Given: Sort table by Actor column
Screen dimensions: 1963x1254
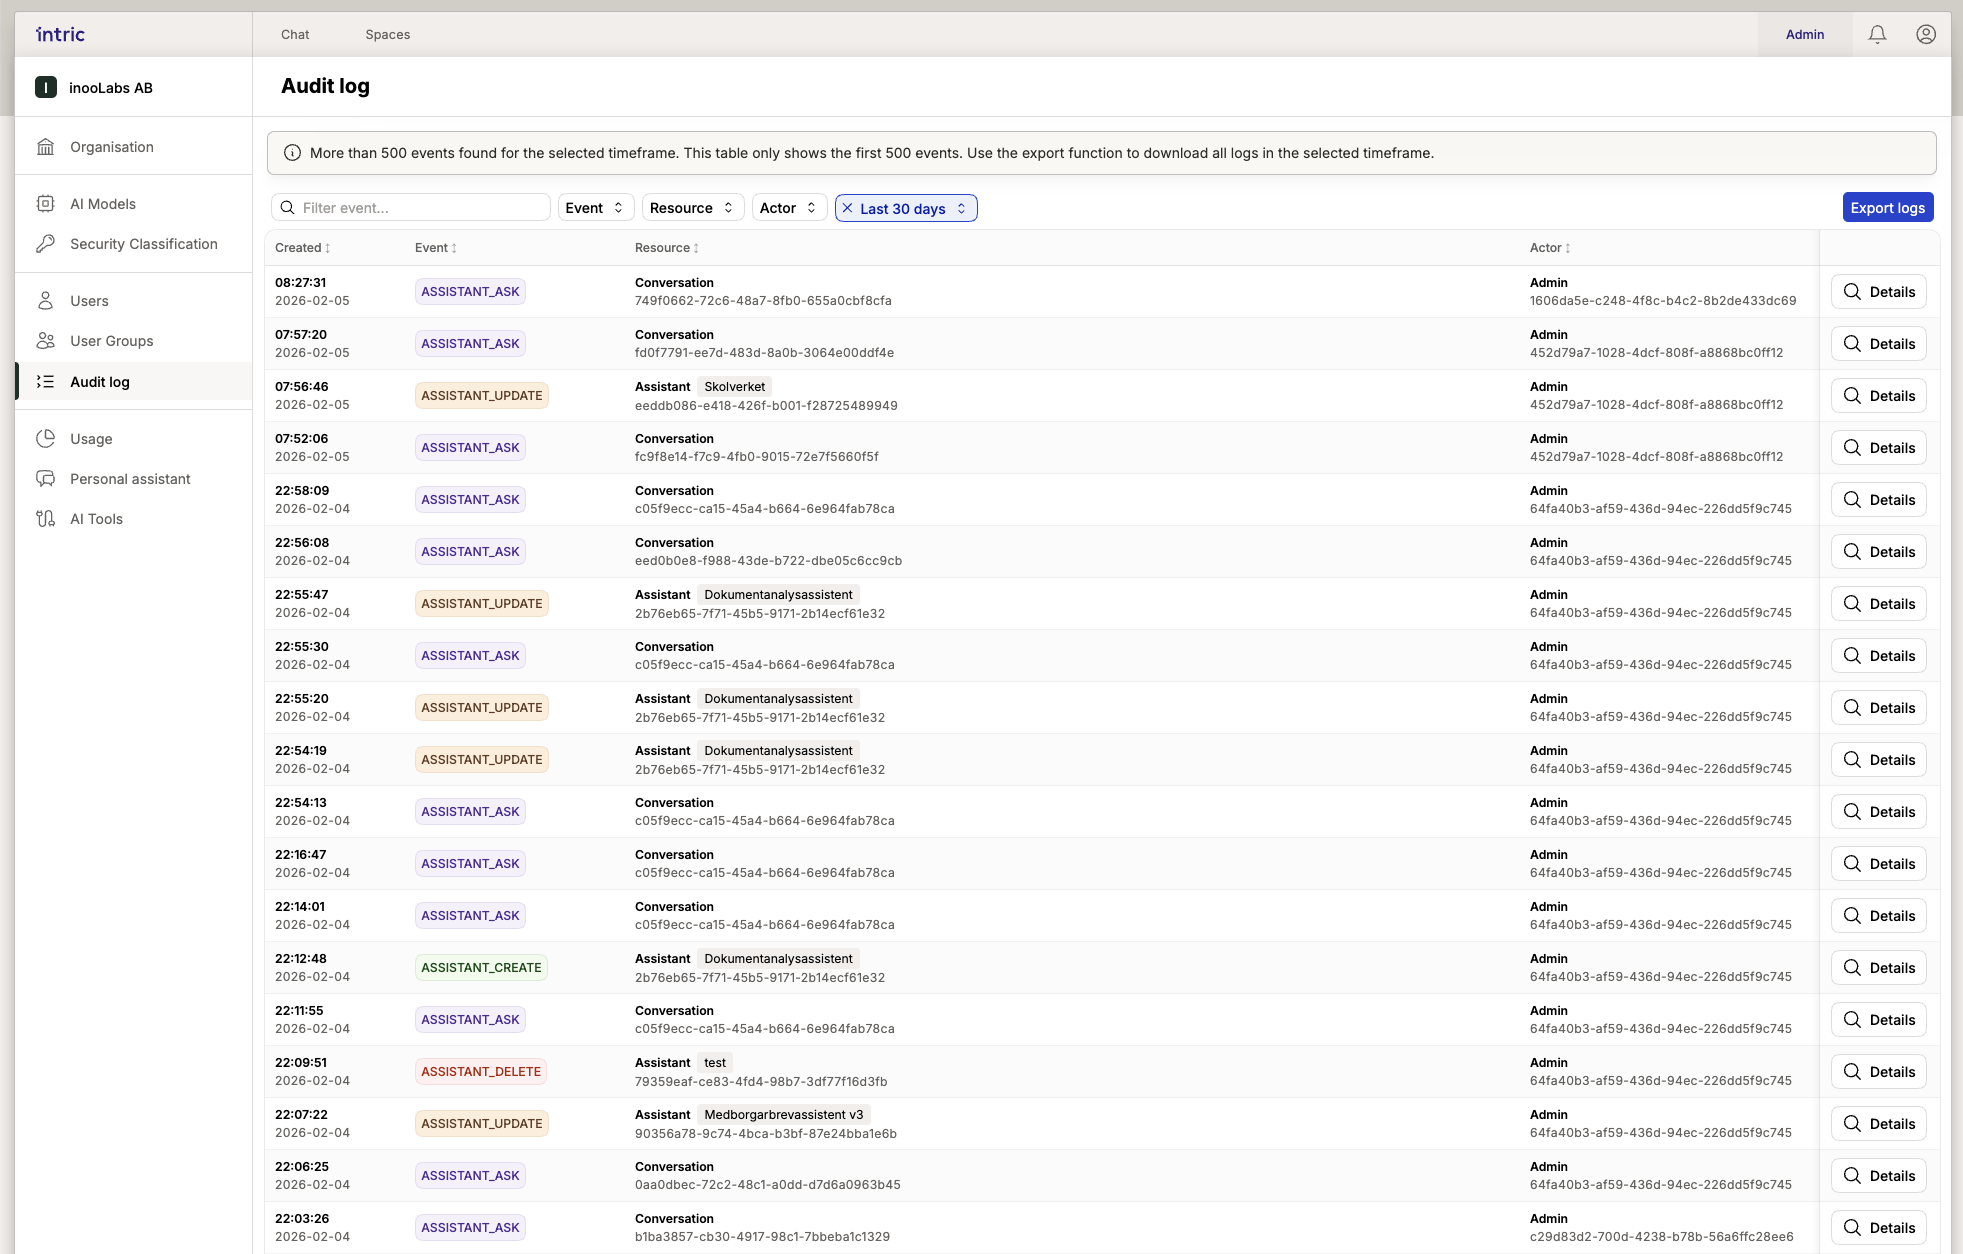Looking at the screenshot, I should pyautogui.click(x=1549, y=248).
